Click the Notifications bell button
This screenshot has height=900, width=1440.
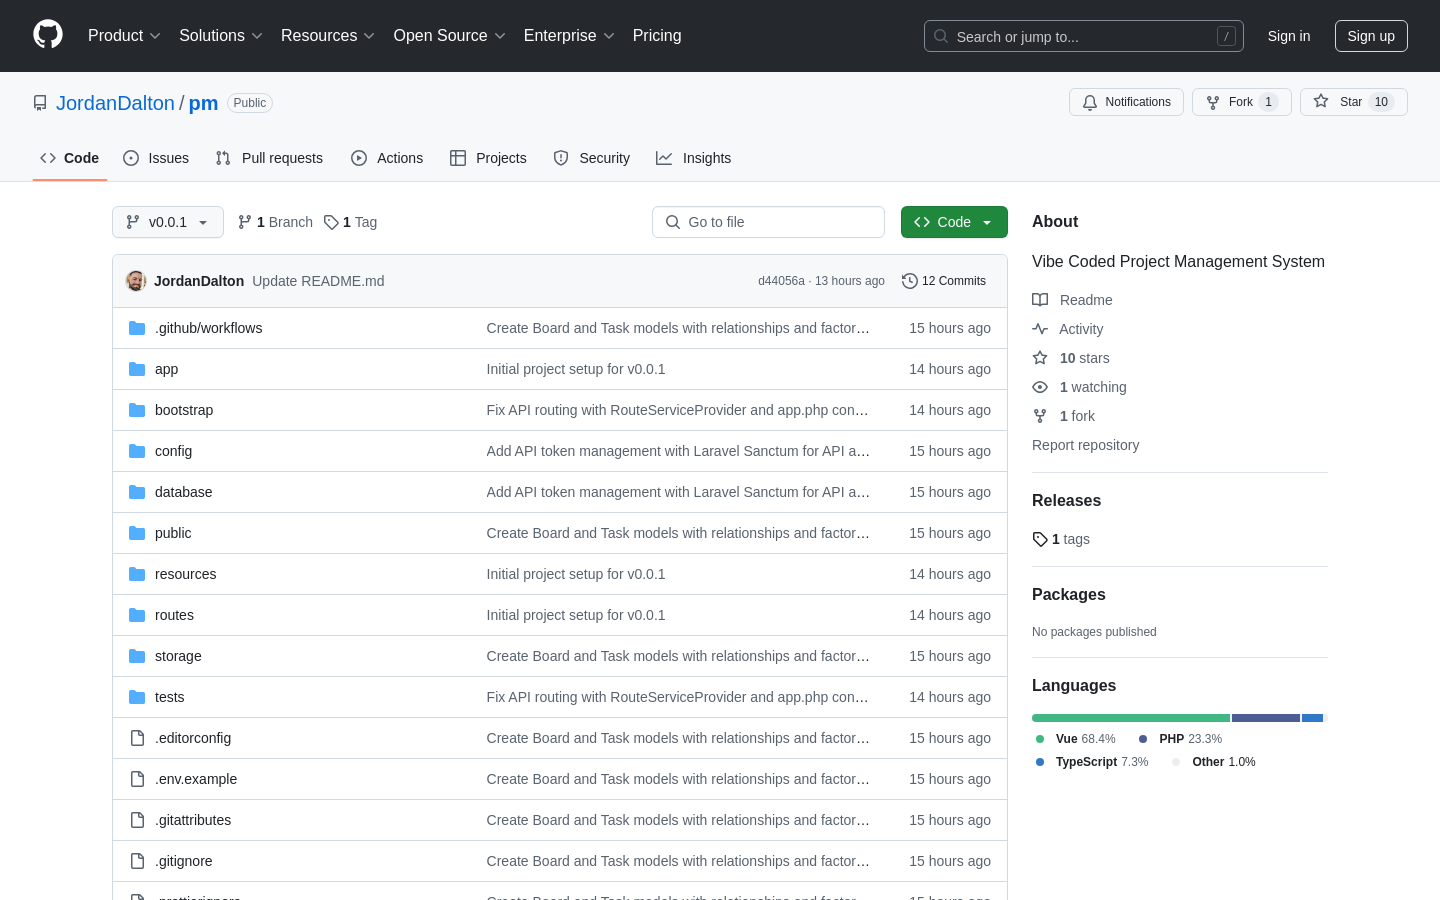(1126, 102)
